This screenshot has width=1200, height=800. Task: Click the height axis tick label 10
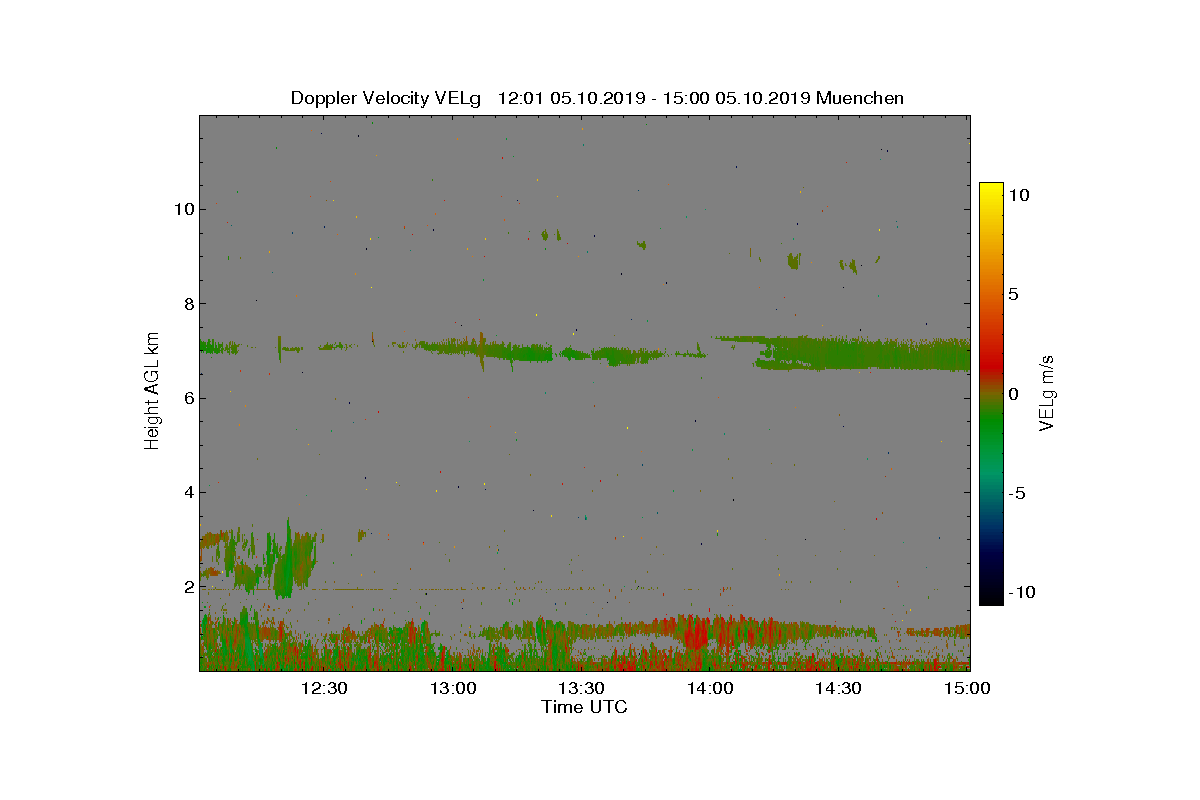tap(183, 209)
